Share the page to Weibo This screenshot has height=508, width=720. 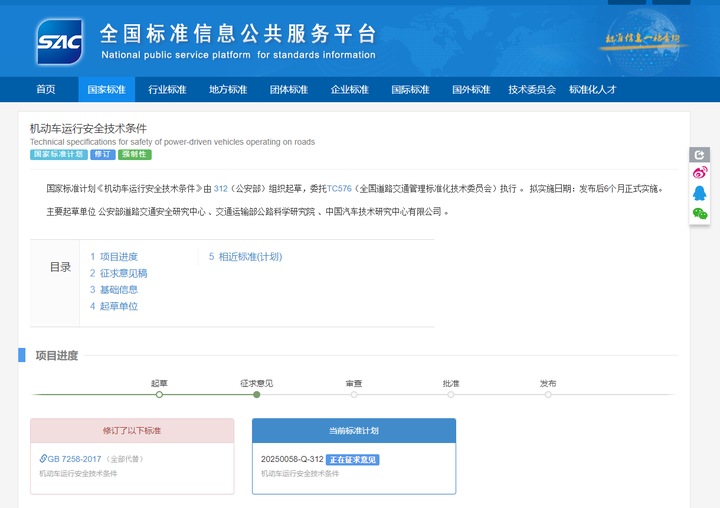[700, 173]
